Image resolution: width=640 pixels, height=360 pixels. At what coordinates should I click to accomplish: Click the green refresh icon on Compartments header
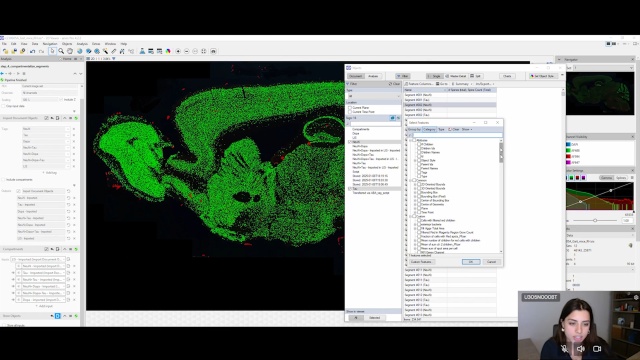76,249
